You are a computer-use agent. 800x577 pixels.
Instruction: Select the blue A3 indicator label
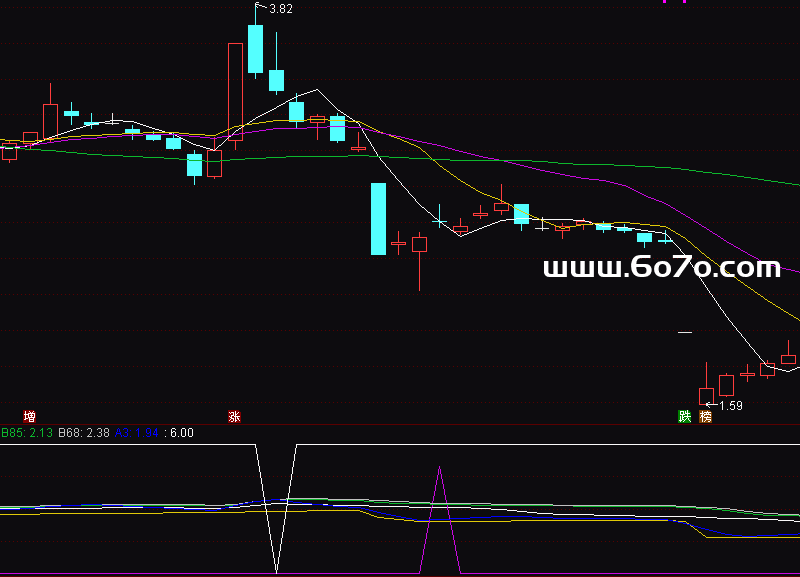pyautogui.click(x=138, y=433)
